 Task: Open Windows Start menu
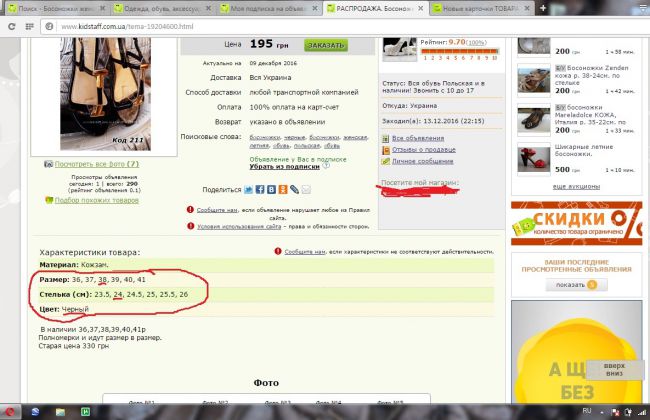[x=10, y=411]
